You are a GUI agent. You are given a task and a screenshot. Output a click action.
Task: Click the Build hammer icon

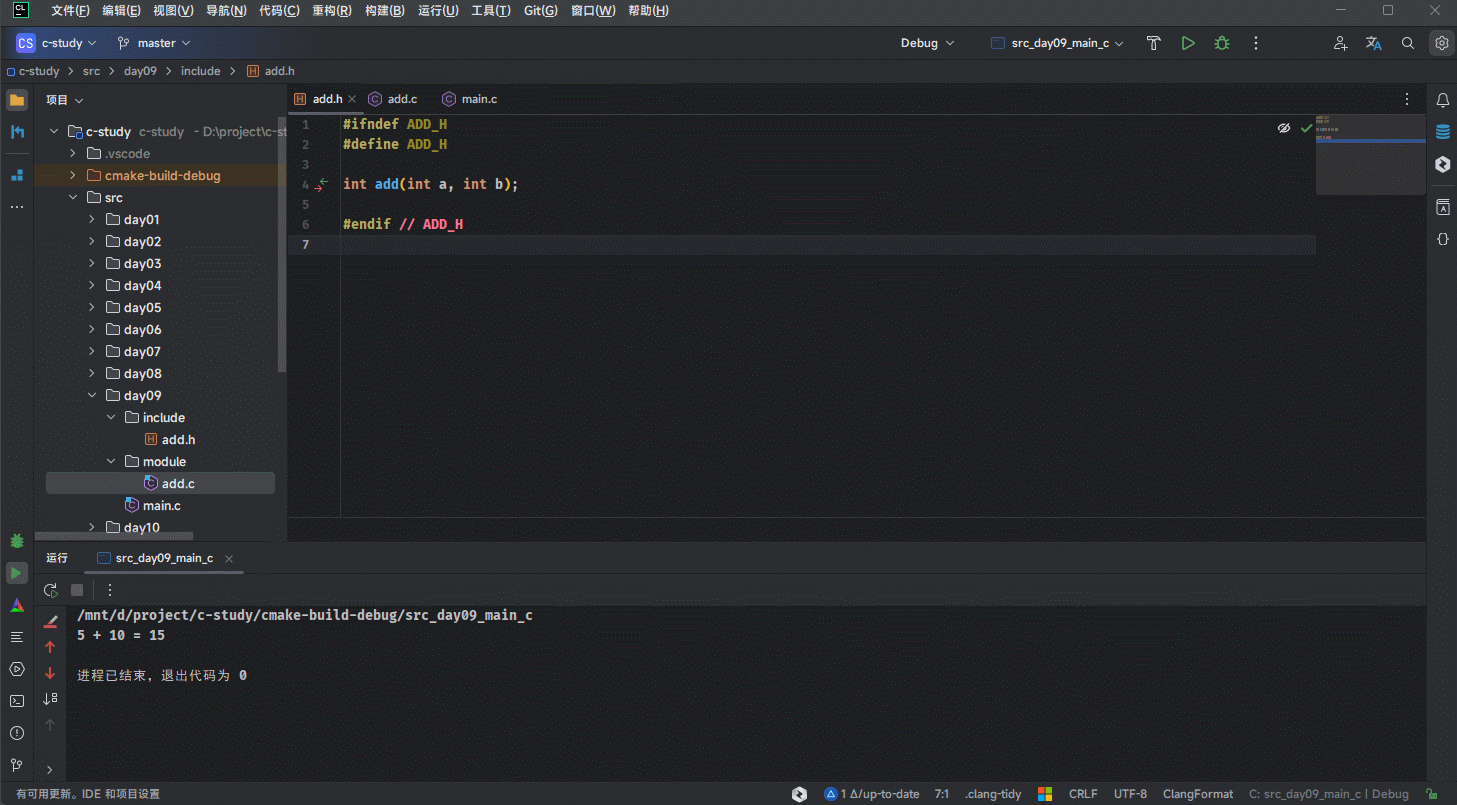click(x=1153, y=43)
